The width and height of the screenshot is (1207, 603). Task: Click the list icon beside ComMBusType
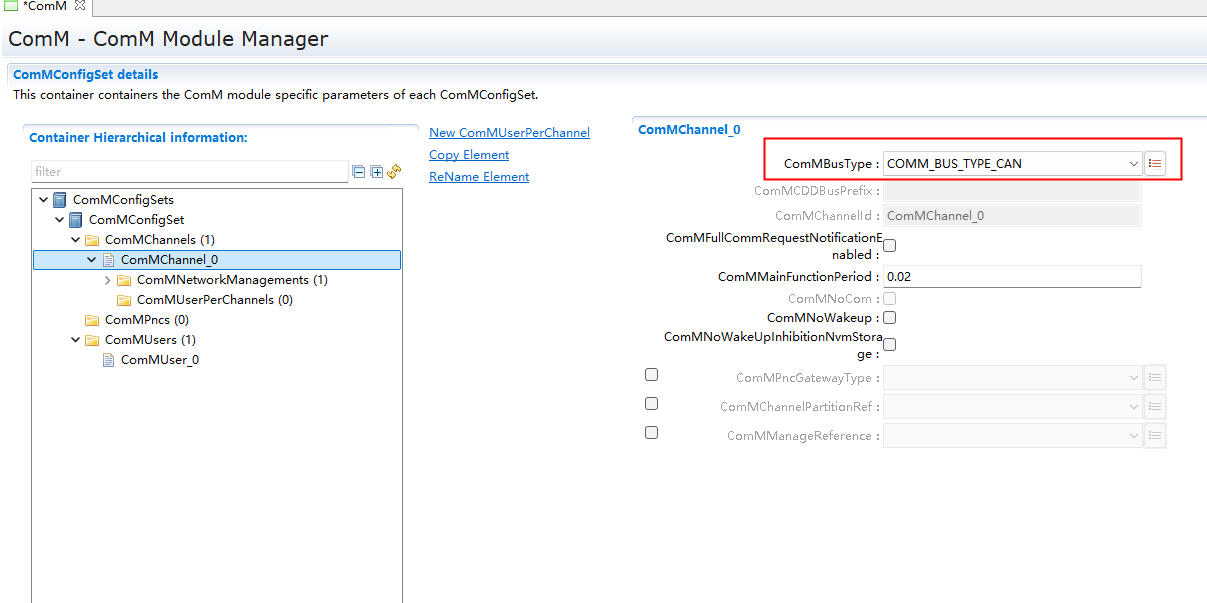[x=1155, y=163]
